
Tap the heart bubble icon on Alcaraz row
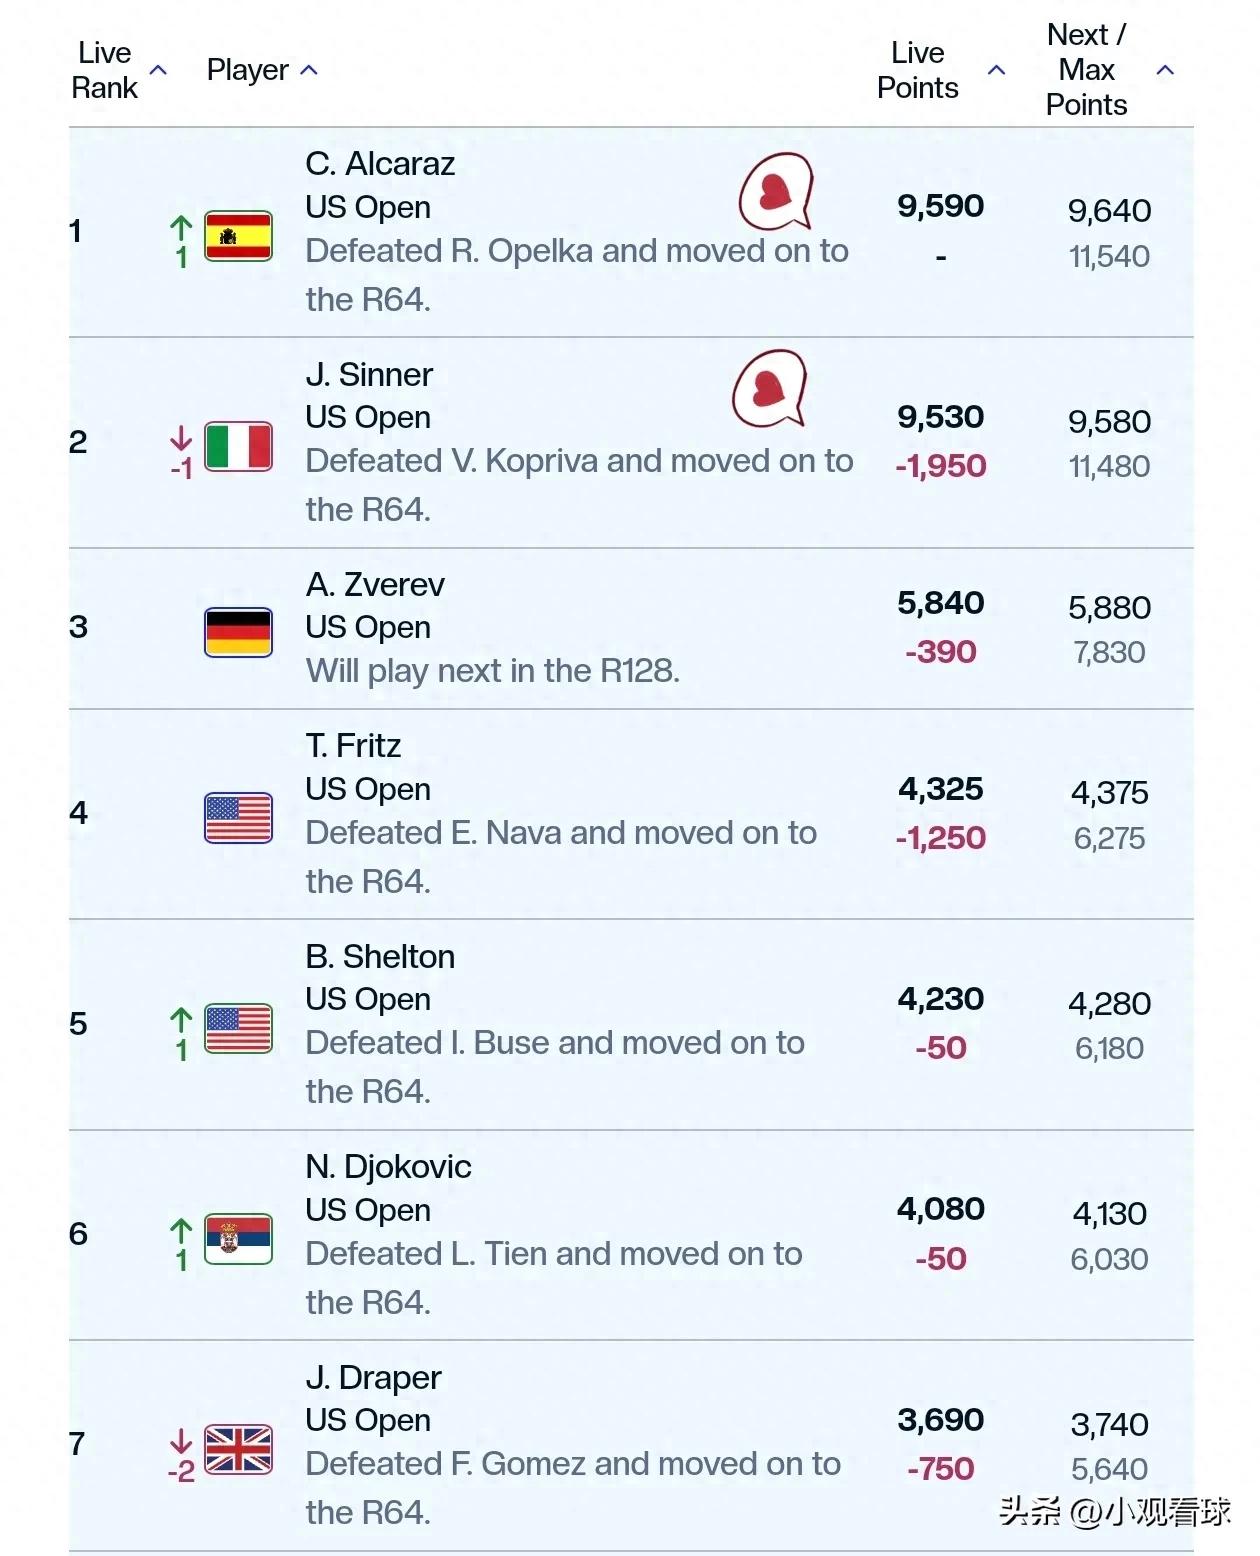pyautogui.click(x=776, y=192)
